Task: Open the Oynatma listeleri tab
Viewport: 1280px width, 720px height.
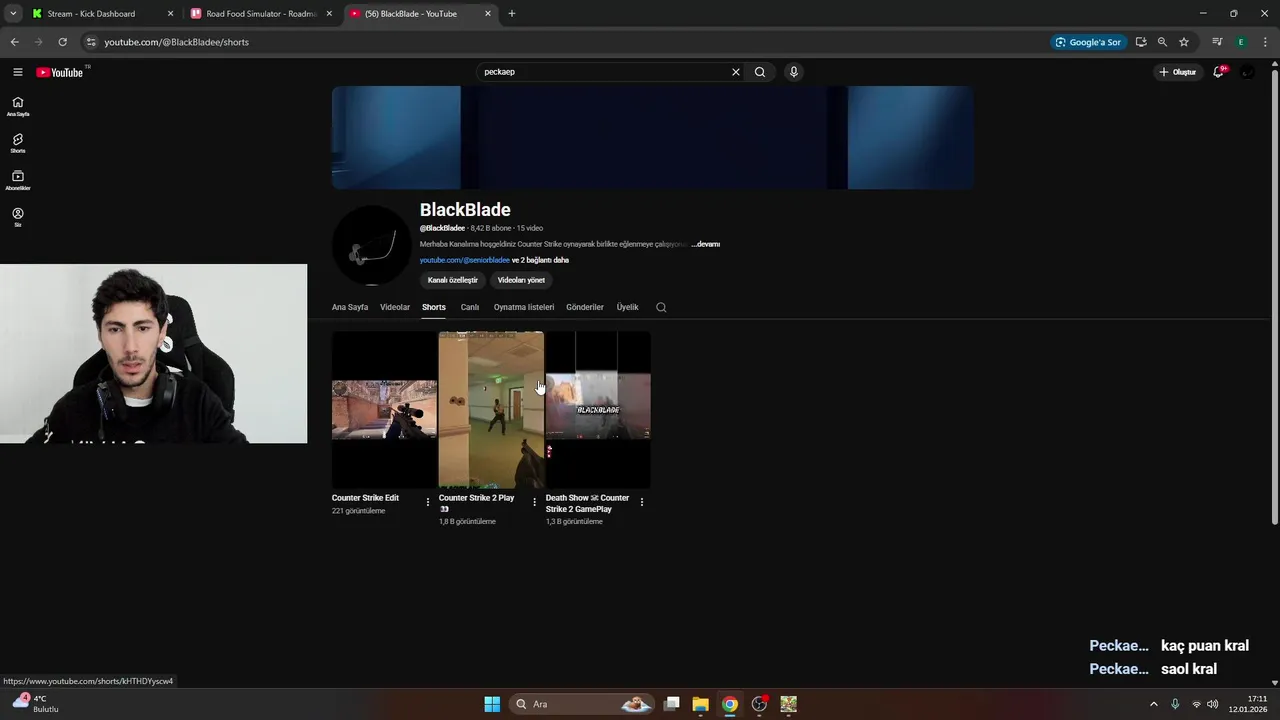Action: tap(524, 307)
